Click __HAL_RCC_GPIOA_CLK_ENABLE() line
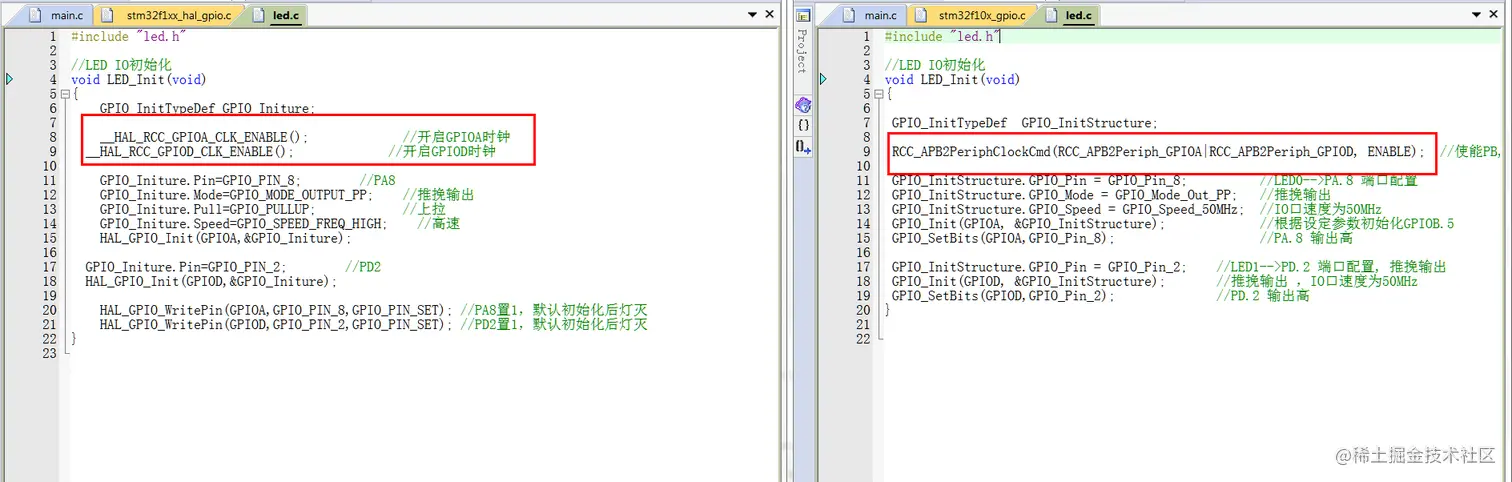Viewport: 1512px width, 482px height. pos(204,137)
